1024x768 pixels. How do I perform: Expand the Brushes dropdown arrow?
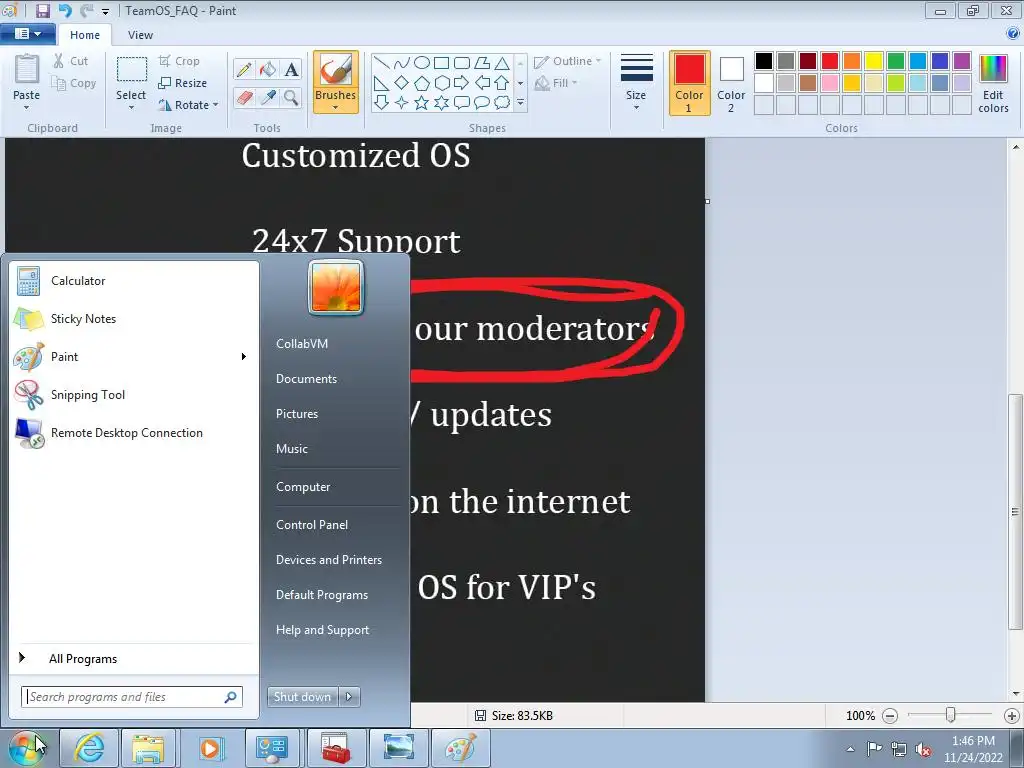(336, 107)
